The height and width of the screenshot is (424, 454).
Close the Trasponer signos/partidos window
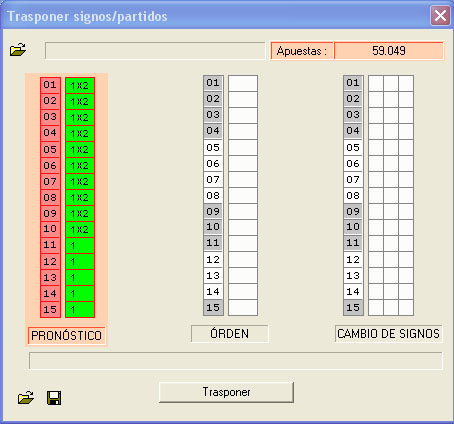coord(440,16)
